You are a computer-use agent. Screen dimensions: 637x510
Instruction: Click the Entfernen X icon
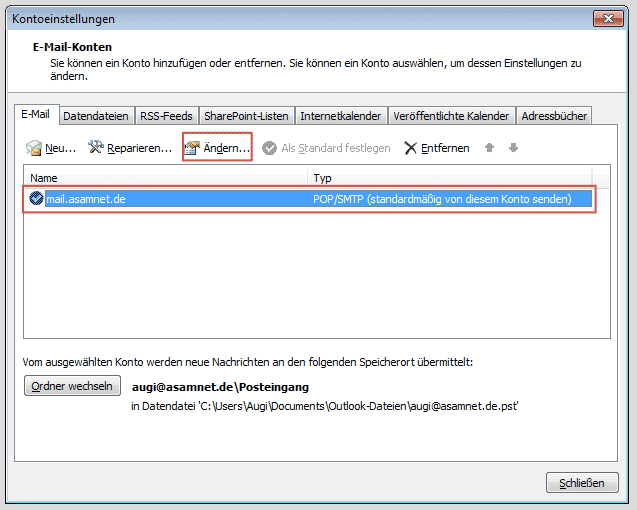410,148
